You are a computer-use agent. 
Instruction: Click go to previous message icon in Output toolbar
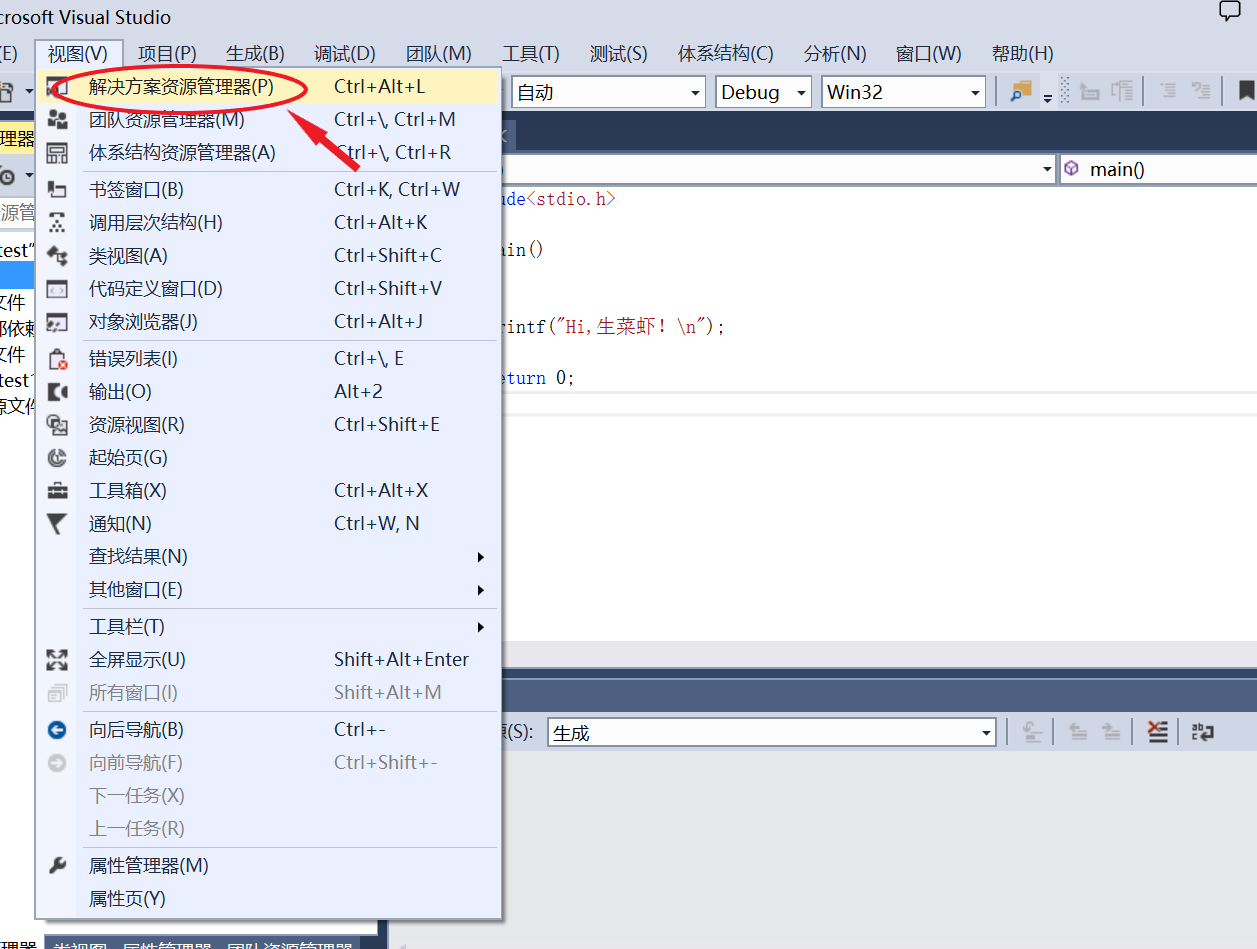[1078, 732]
